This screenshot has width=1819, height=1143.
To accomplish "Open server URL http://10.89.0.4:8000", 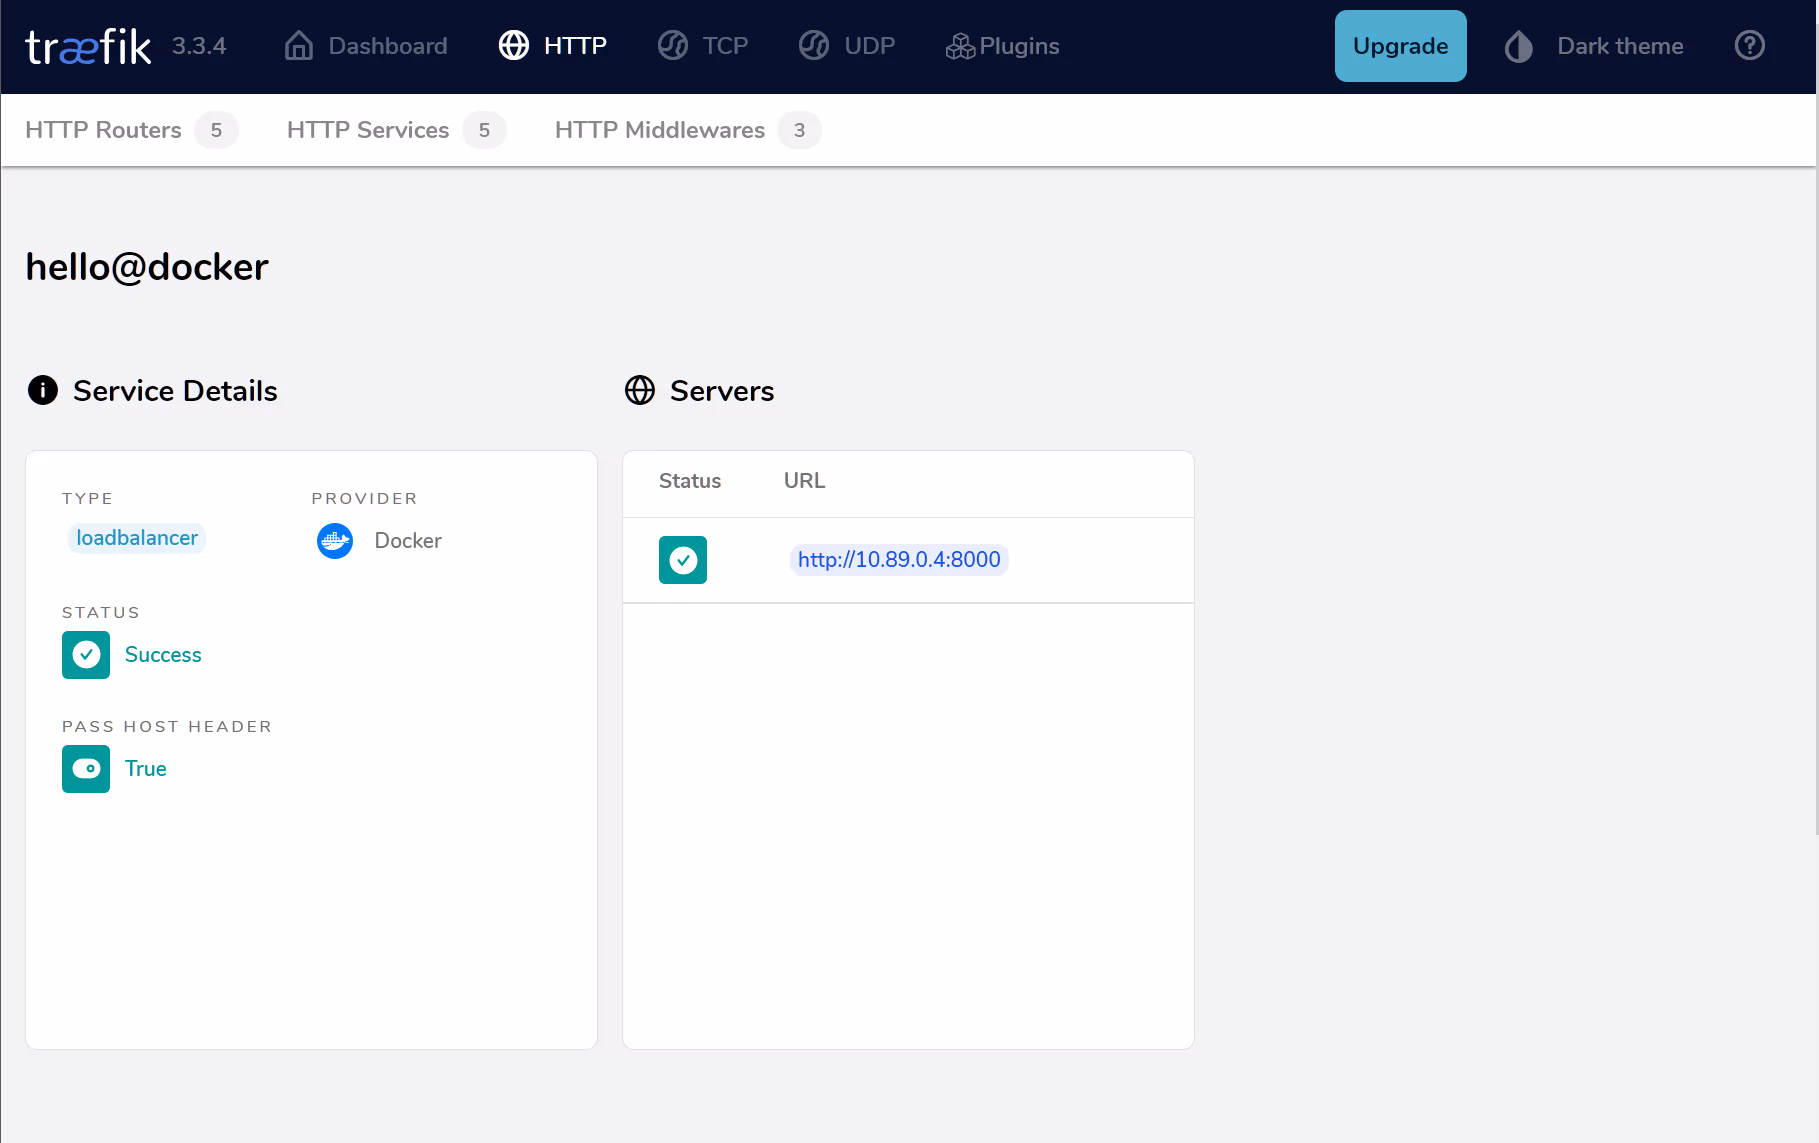I will coord(899,560).
